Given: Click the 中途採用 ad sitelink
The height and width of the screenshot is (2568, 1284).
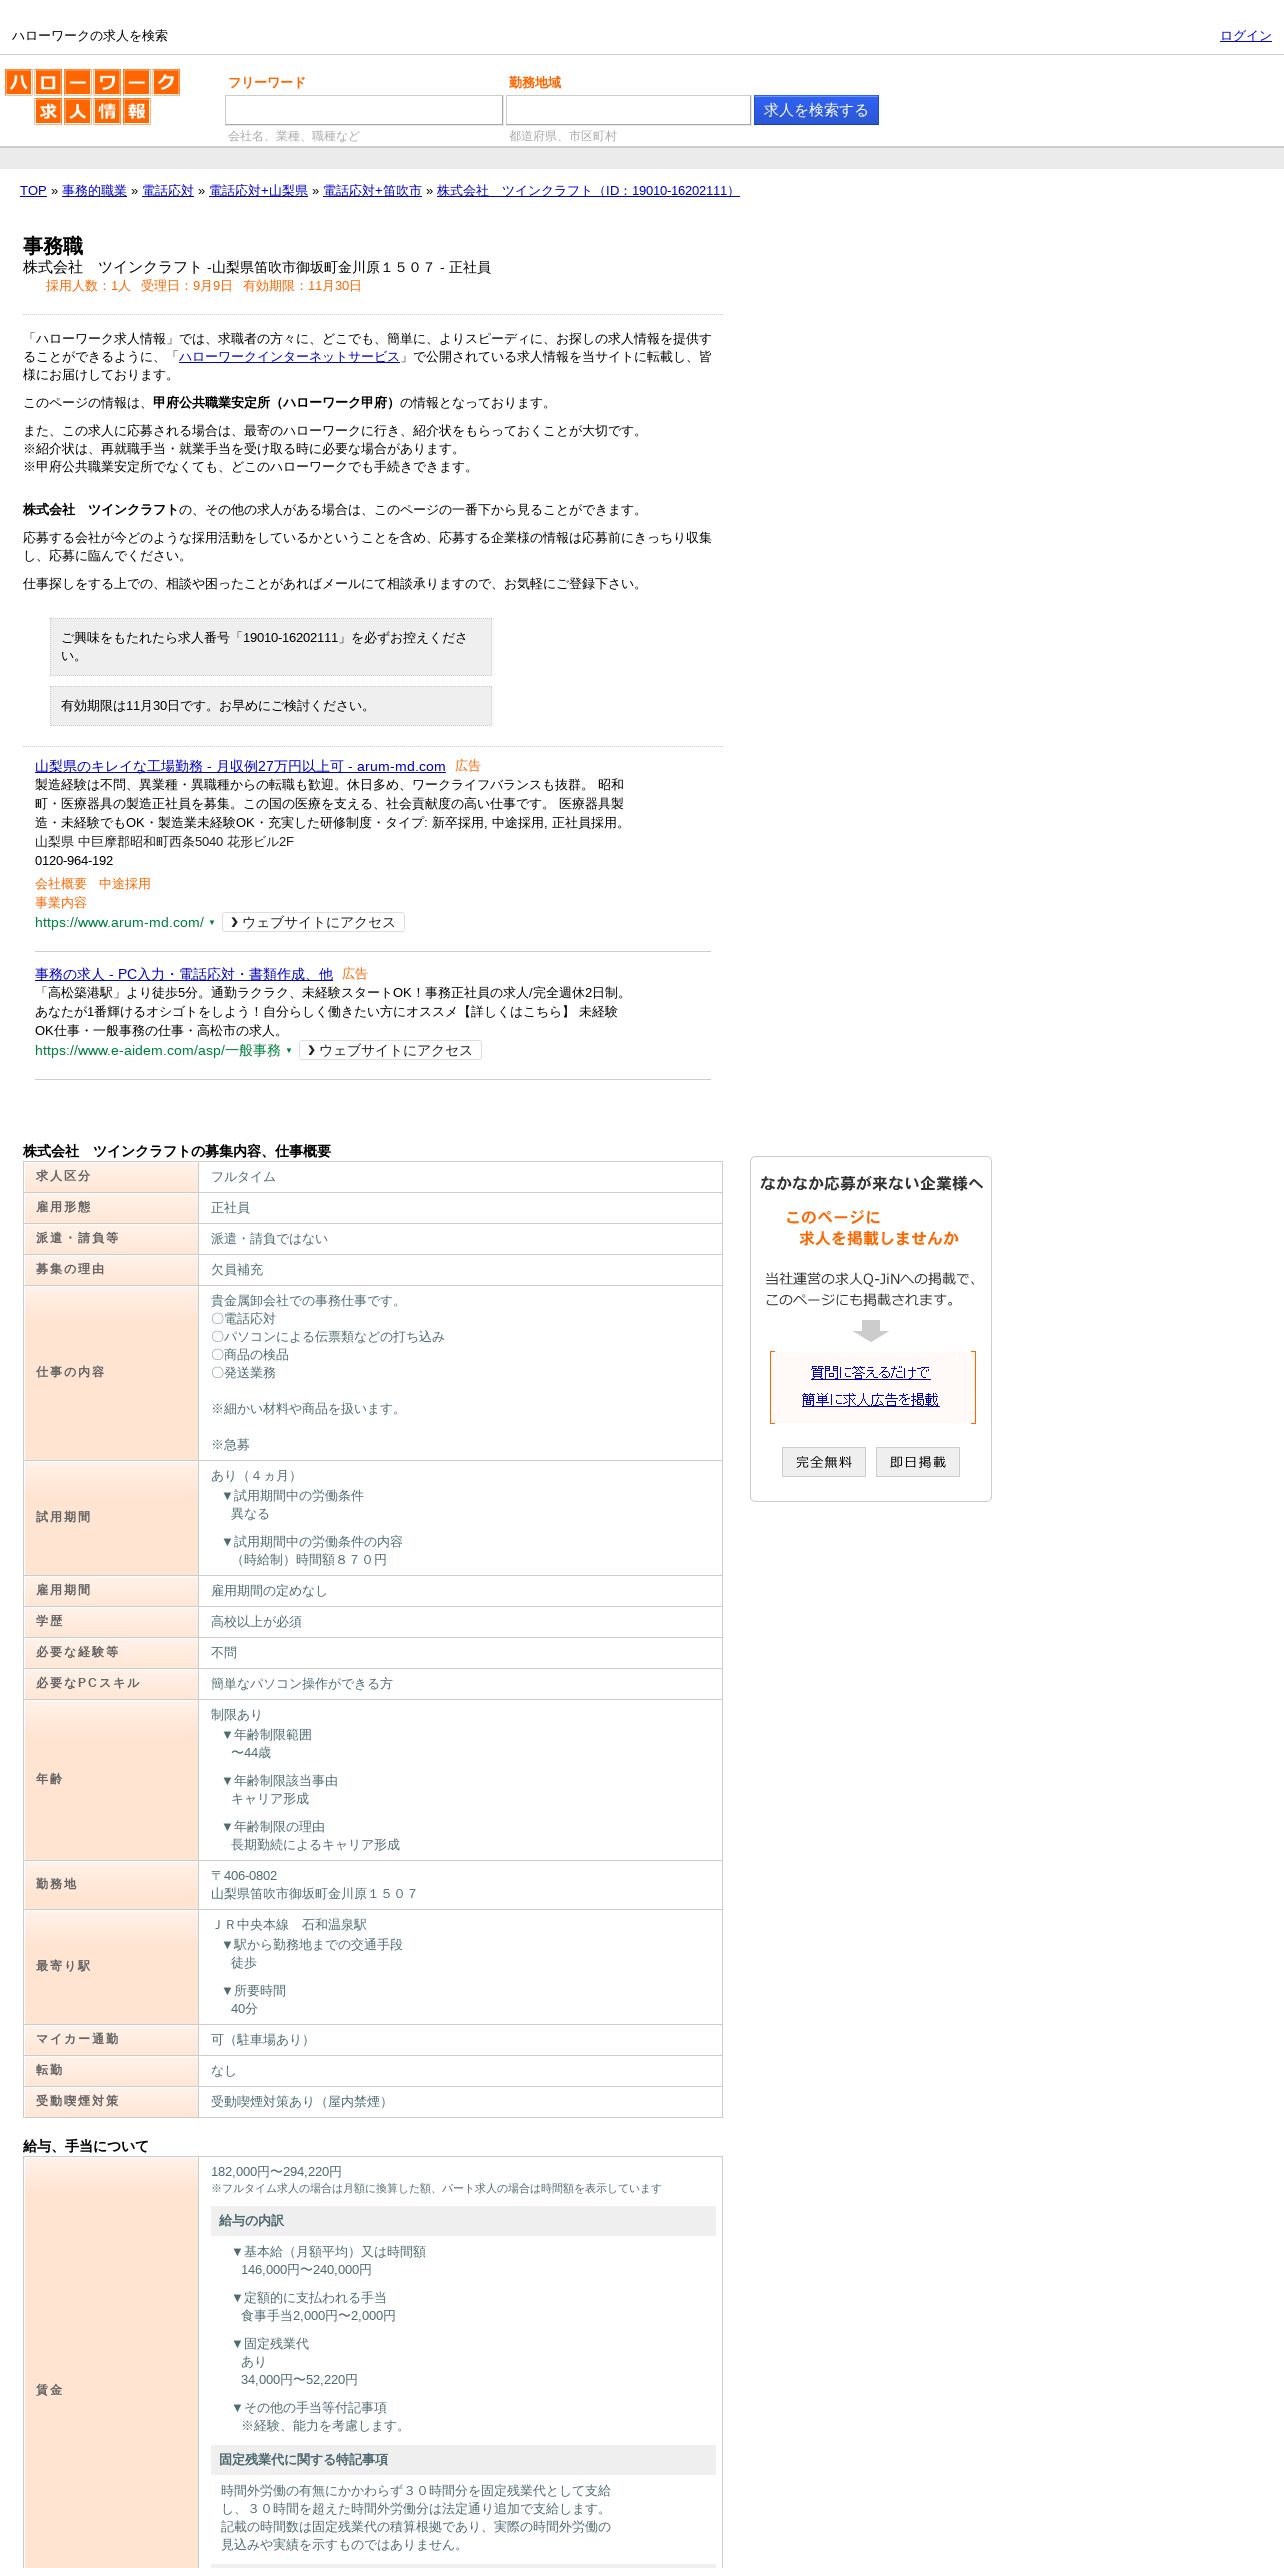Looking at the screenshot, I should pos(125,884).
